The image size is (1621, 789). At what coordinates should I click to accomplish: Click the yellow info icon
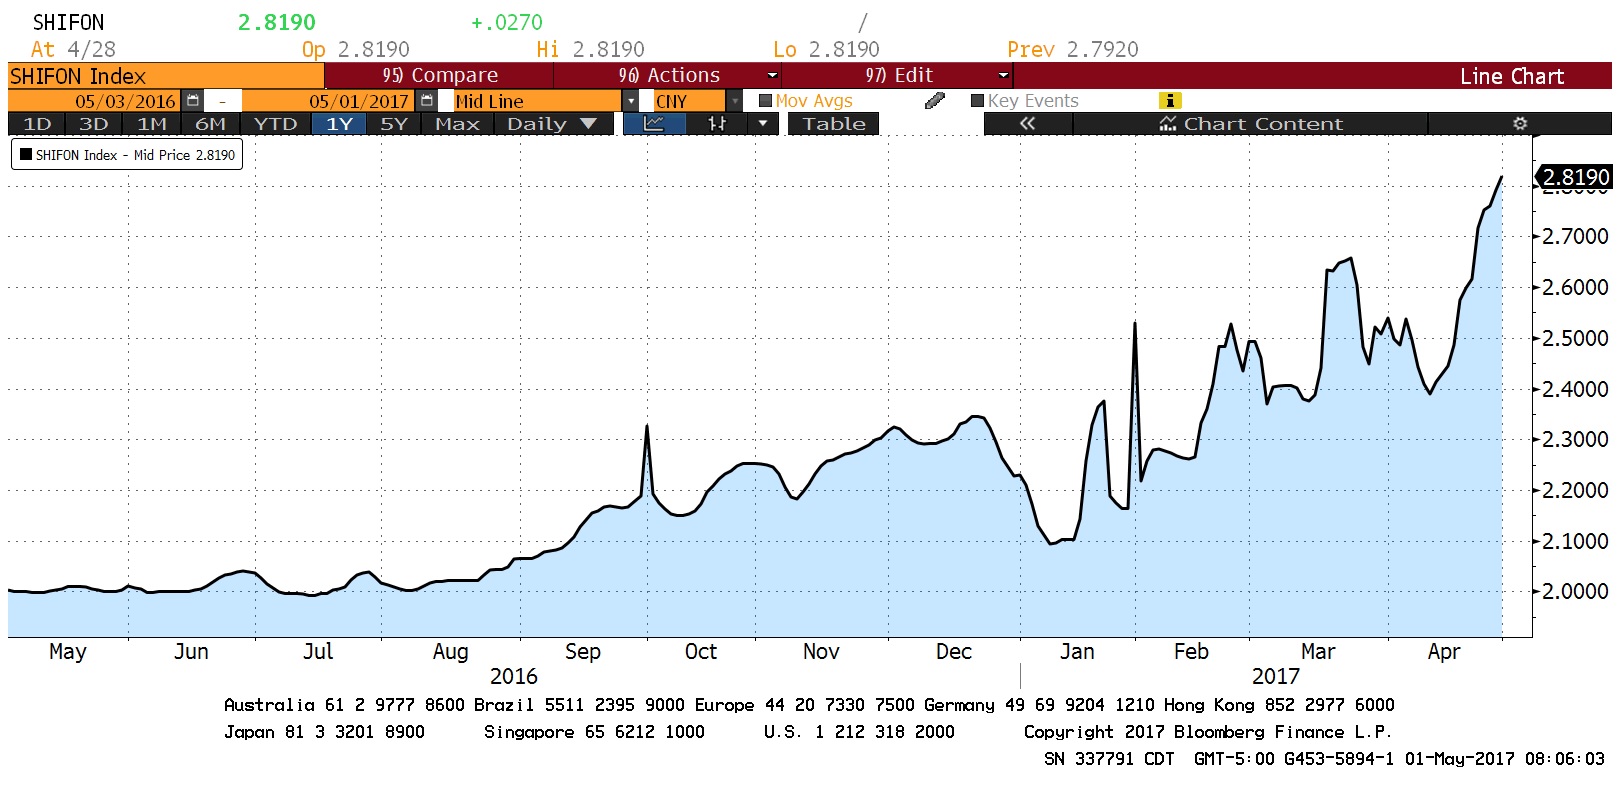(x=1169, y=101)
